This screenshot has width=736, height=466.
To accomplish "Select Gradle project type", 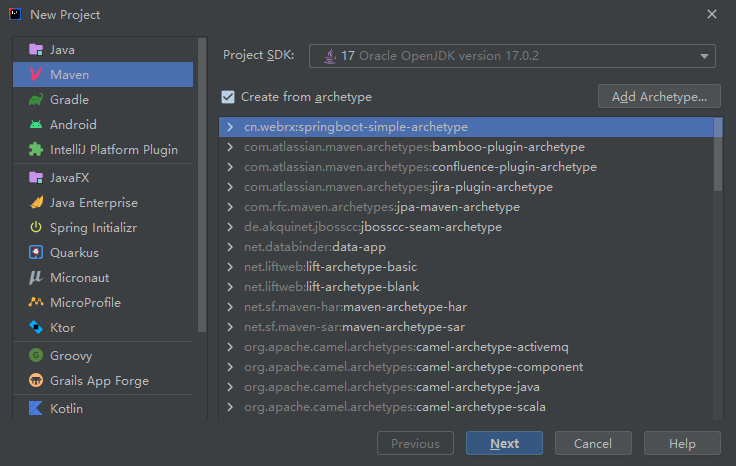I will point(103,99).
